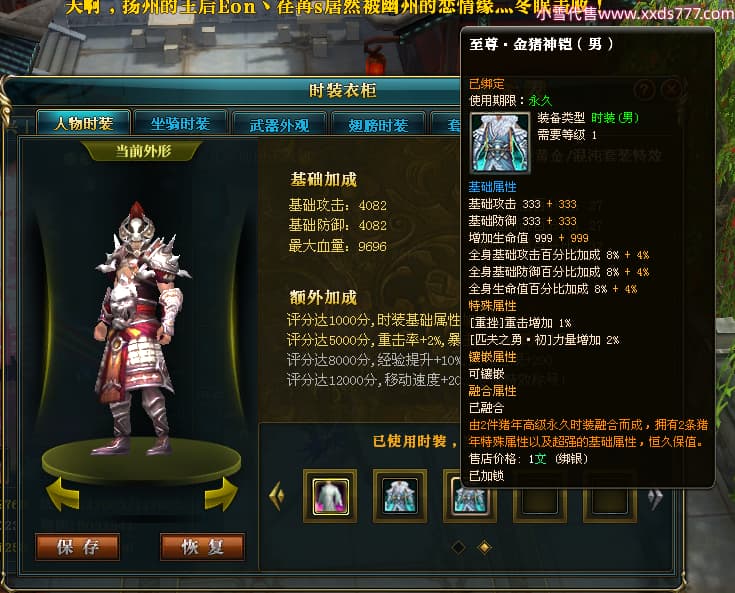
Task: Click the 保存 button
Action: (77, 547)
